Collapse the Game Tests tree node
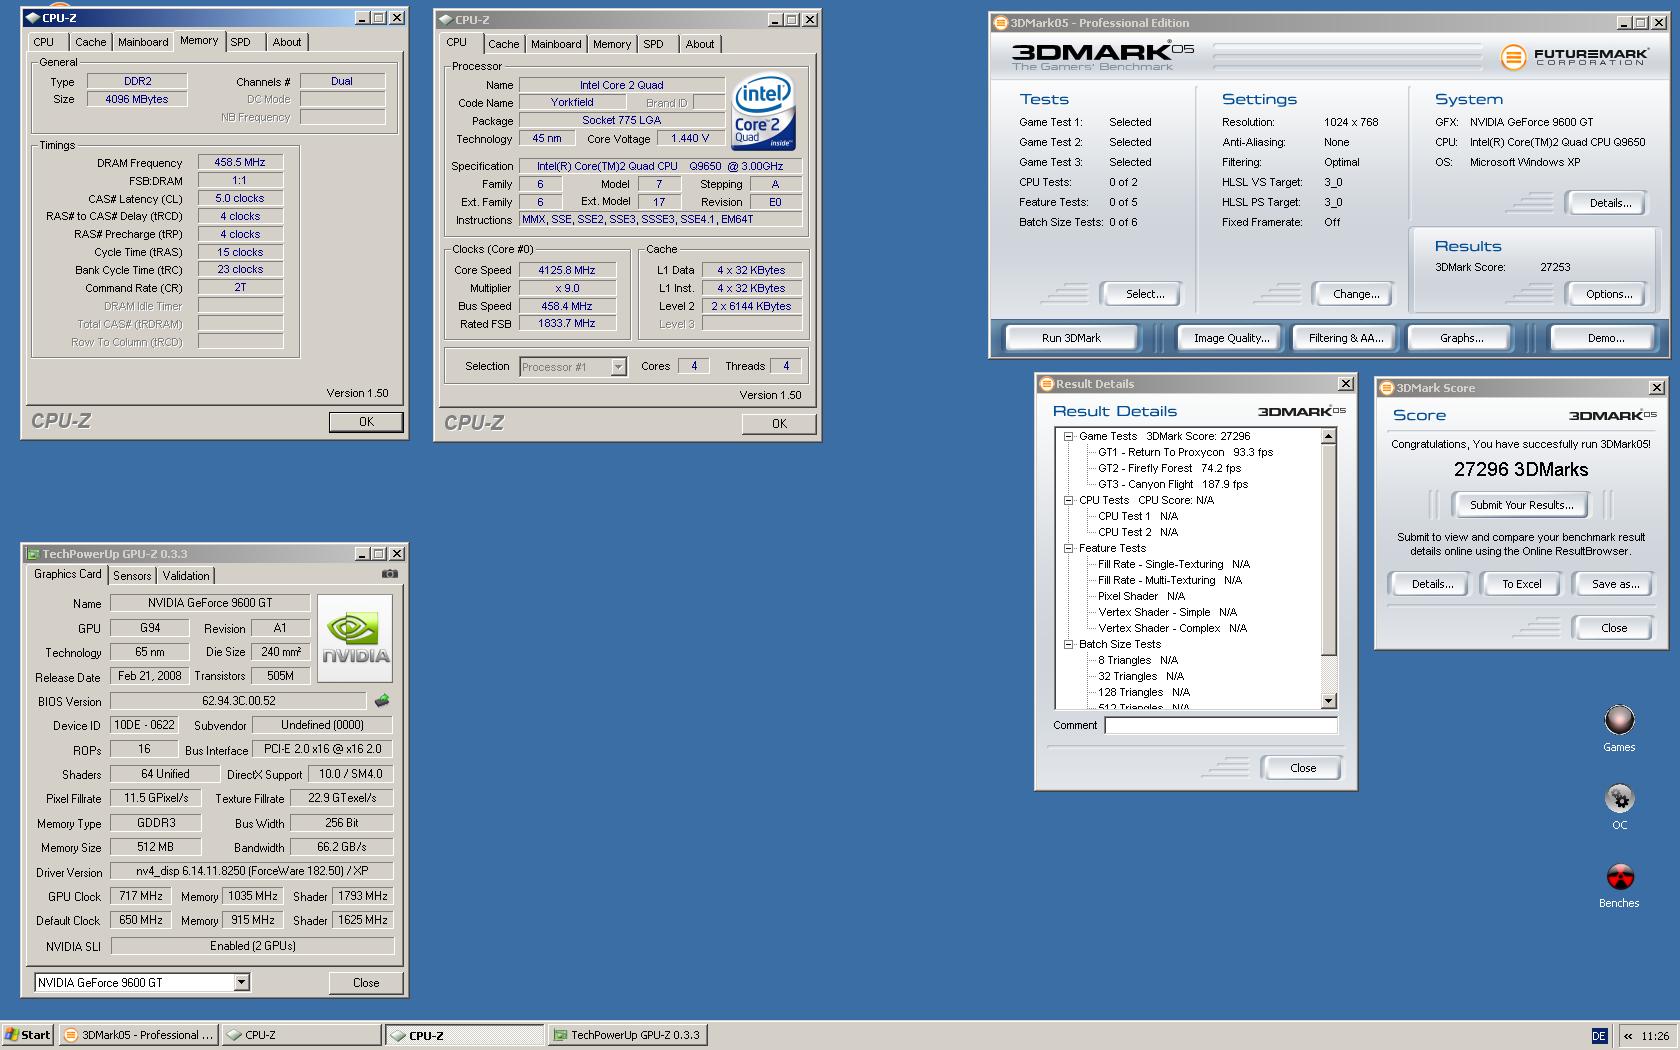This screenshot has width=1680, height=1050. click(x=1068, y=436)
